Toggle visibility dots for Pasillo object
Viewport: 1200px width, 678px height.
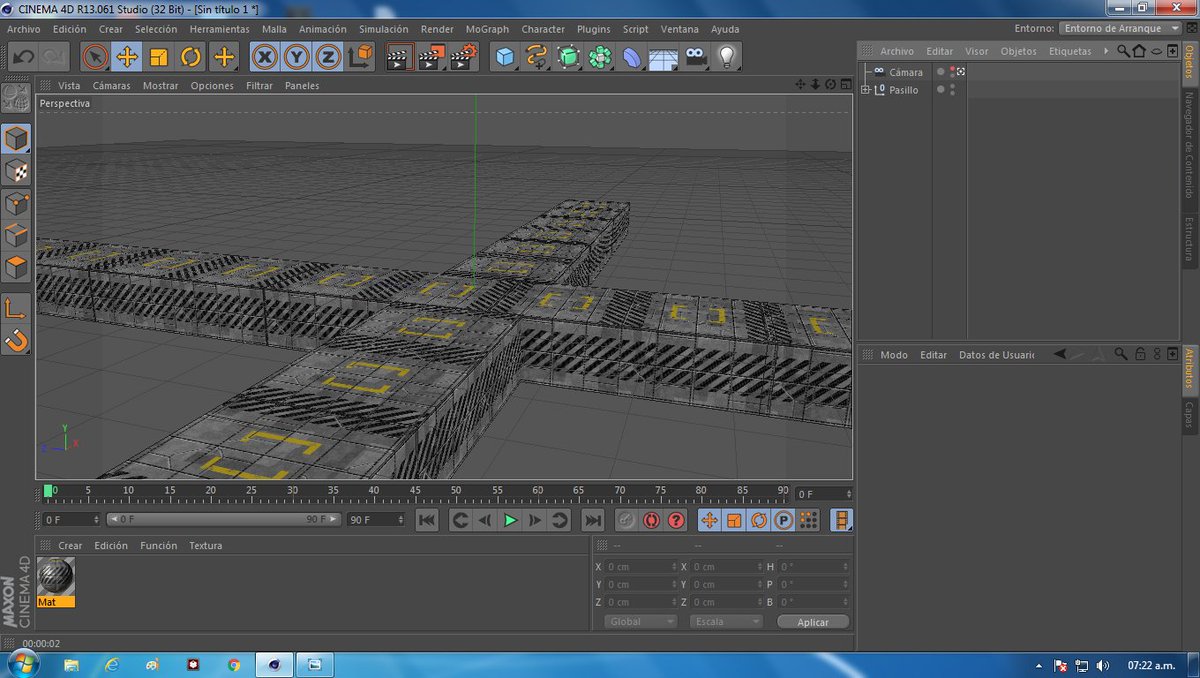coord(952,90)
